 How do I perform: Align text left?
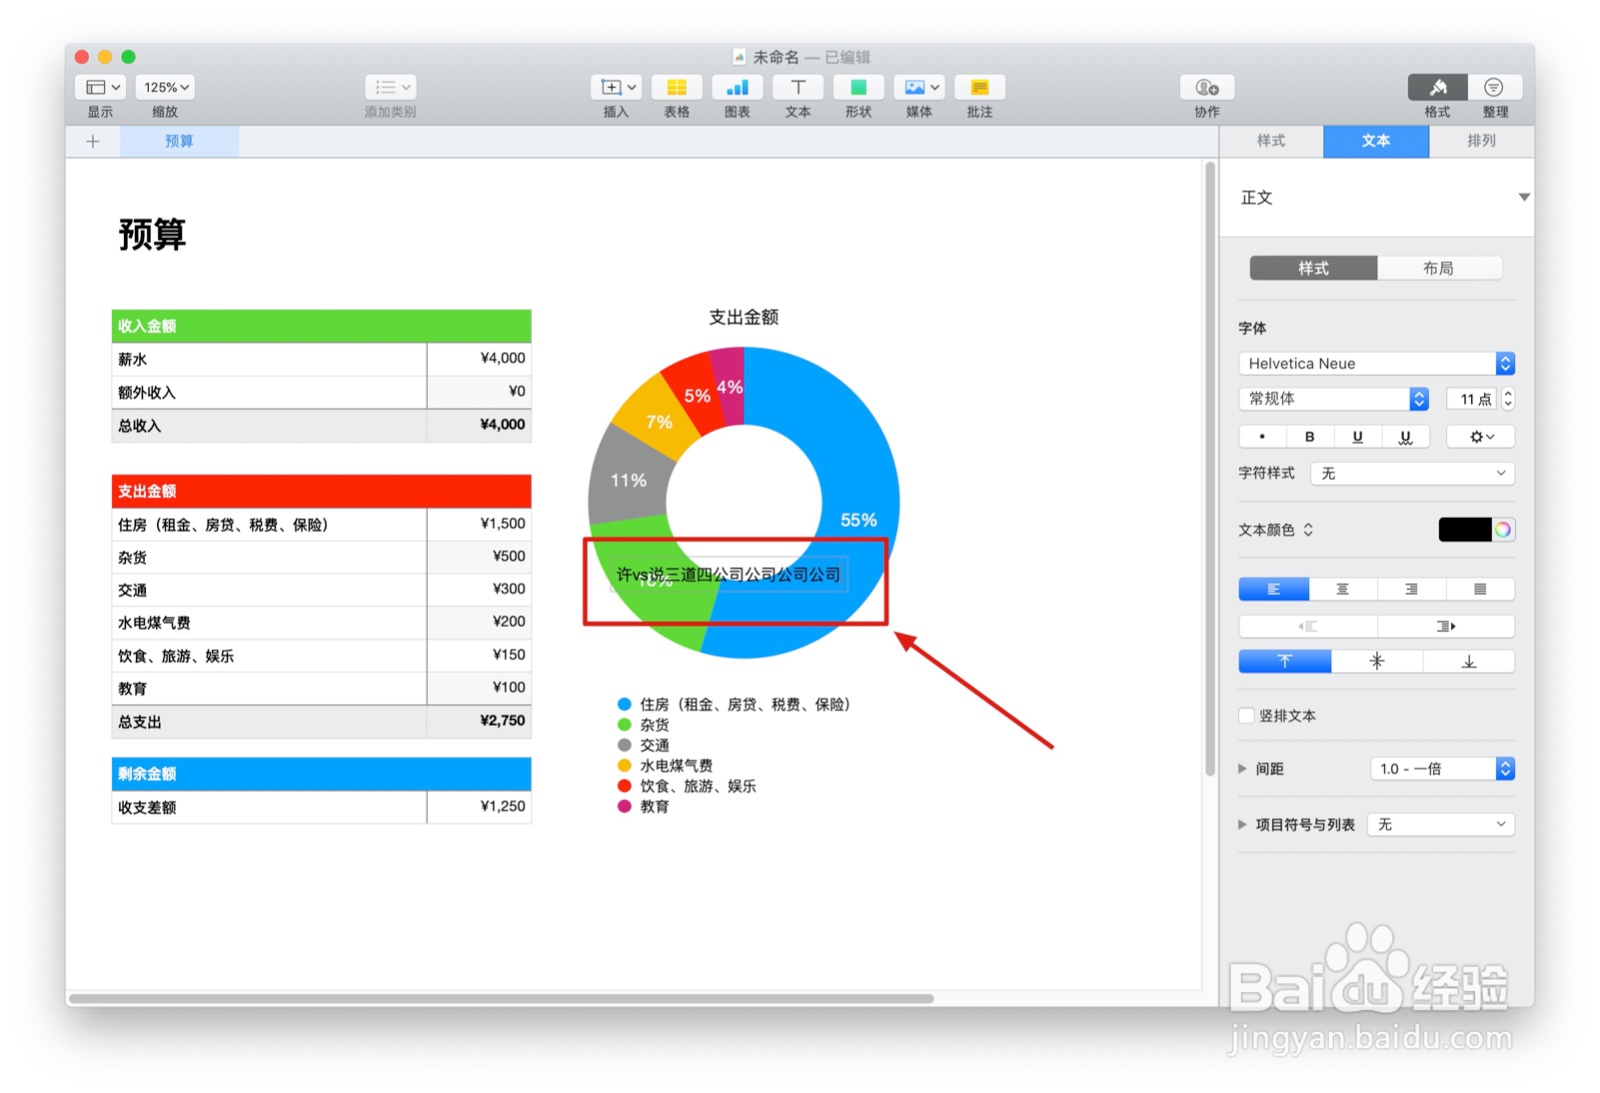click(1273, 589)
